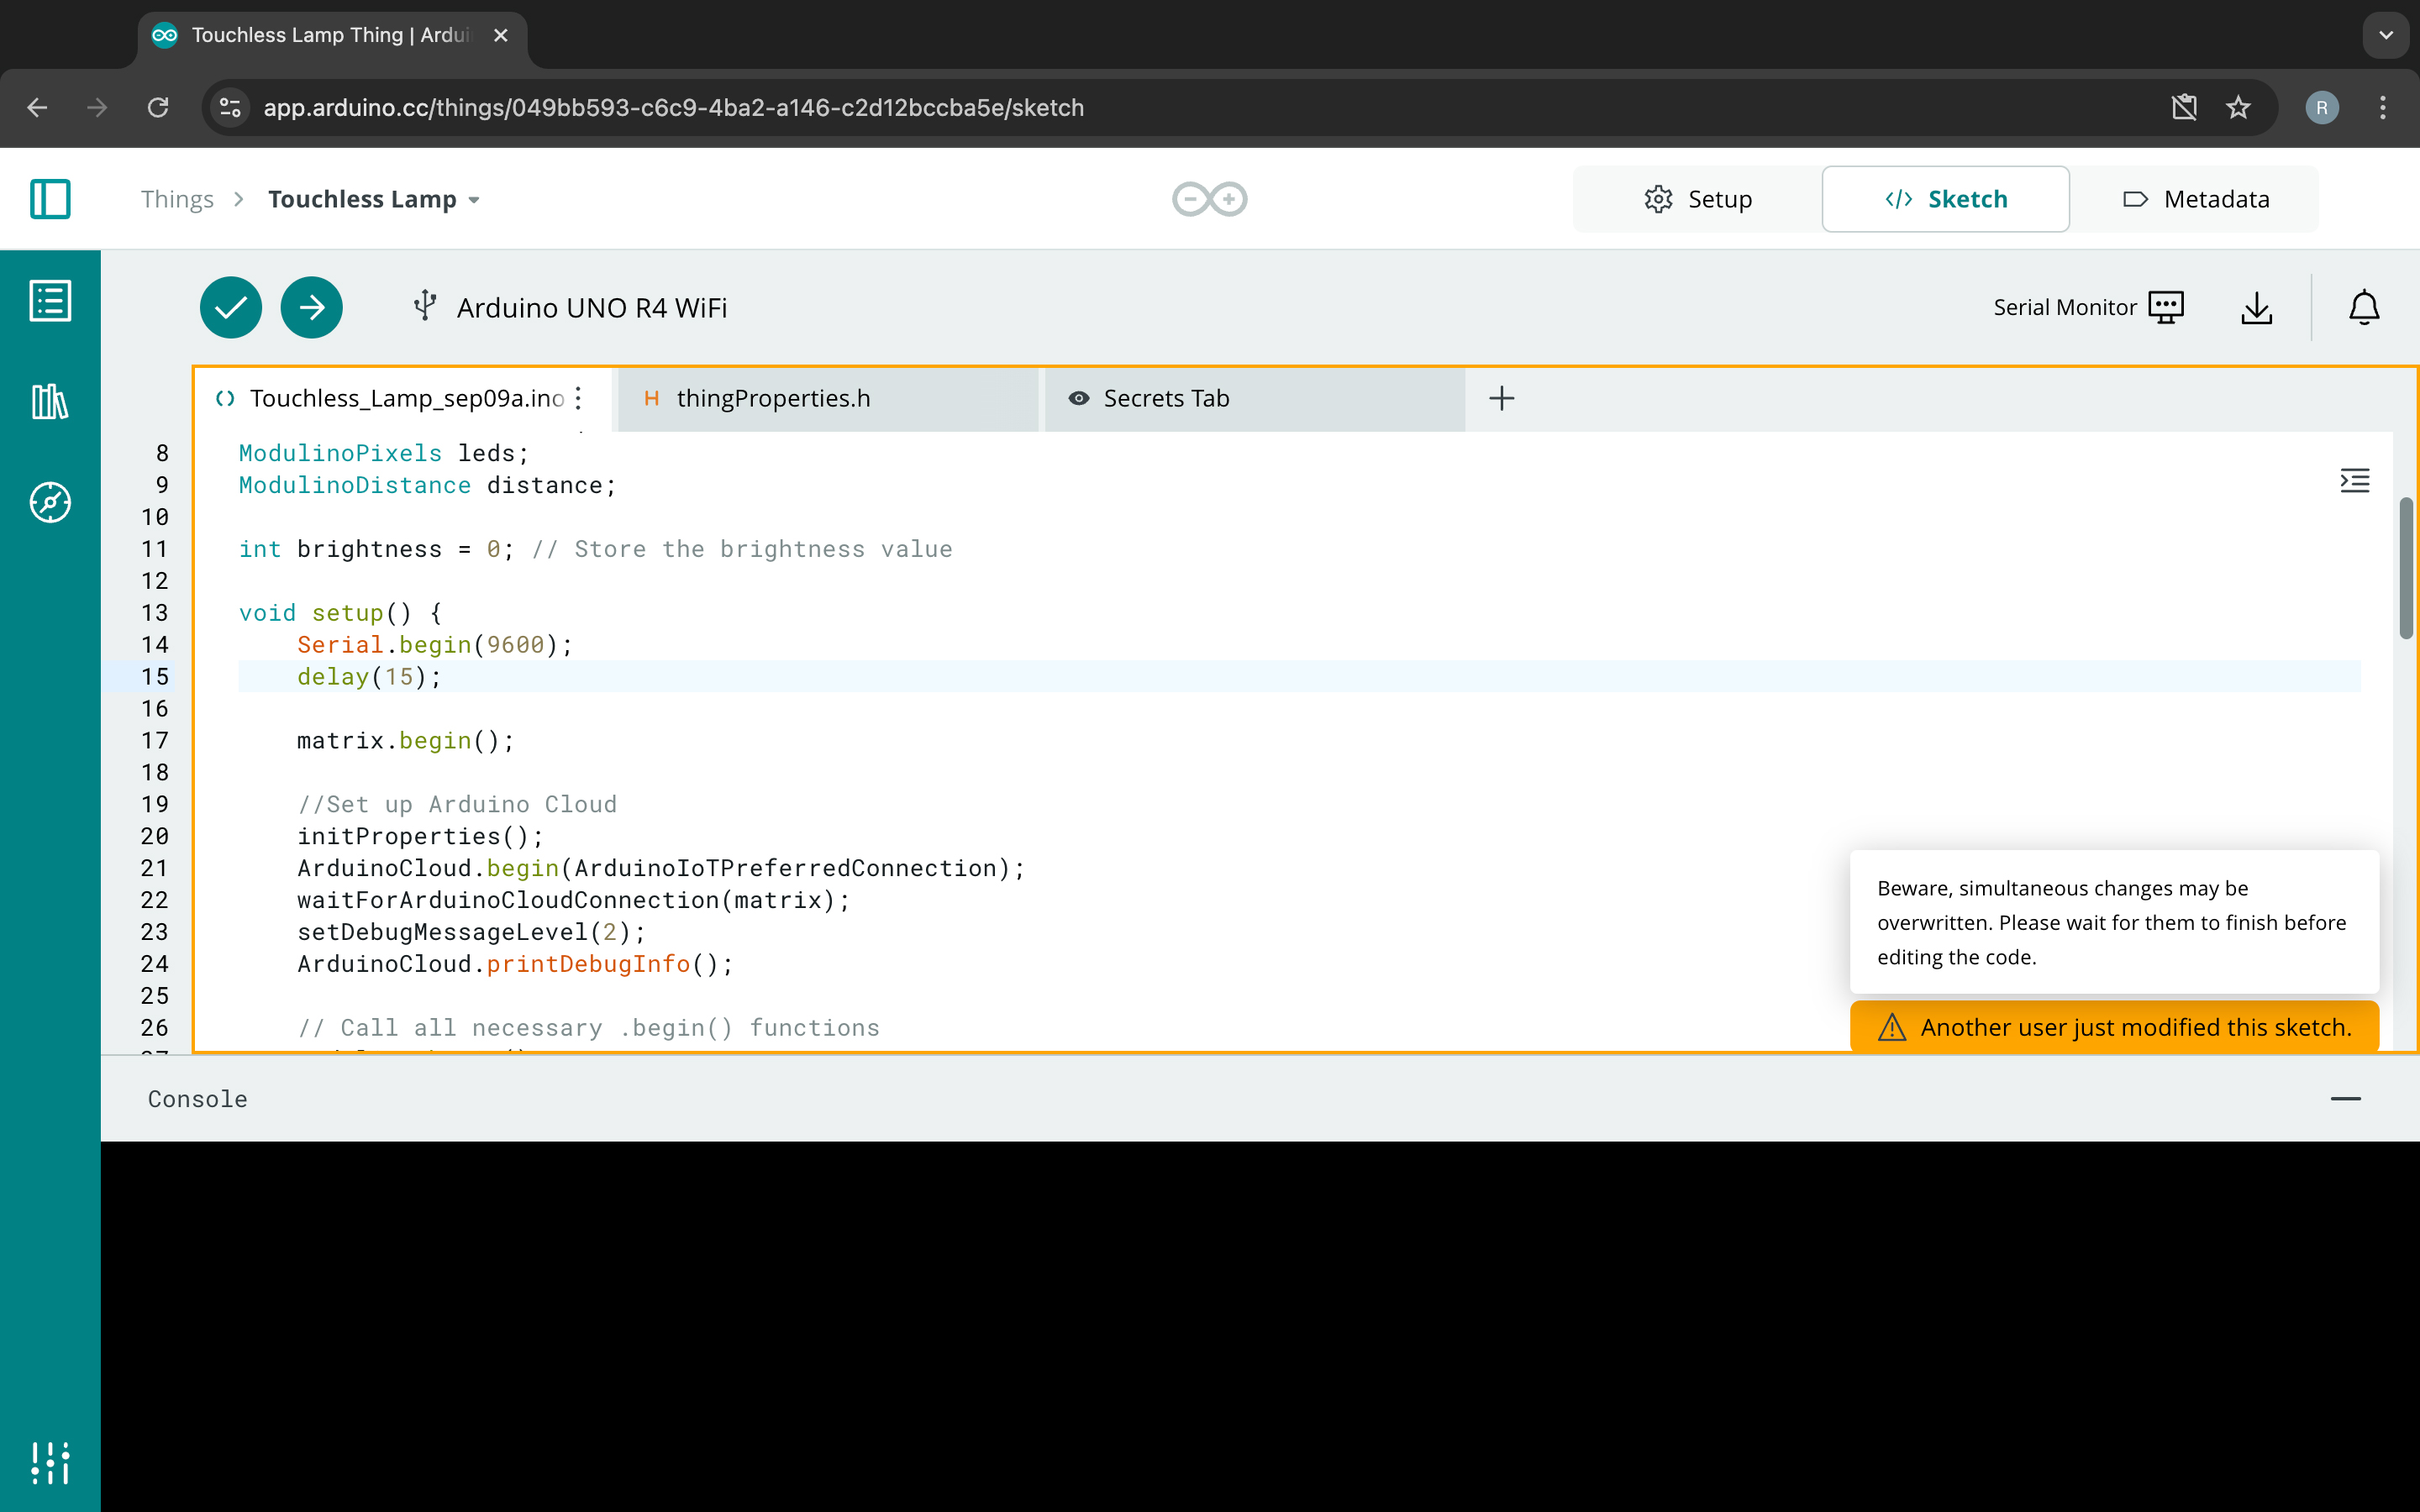The width and height of the screenshot is (2420, 1512).
Task: Go to the Setup view
Action: [1697, 199]
